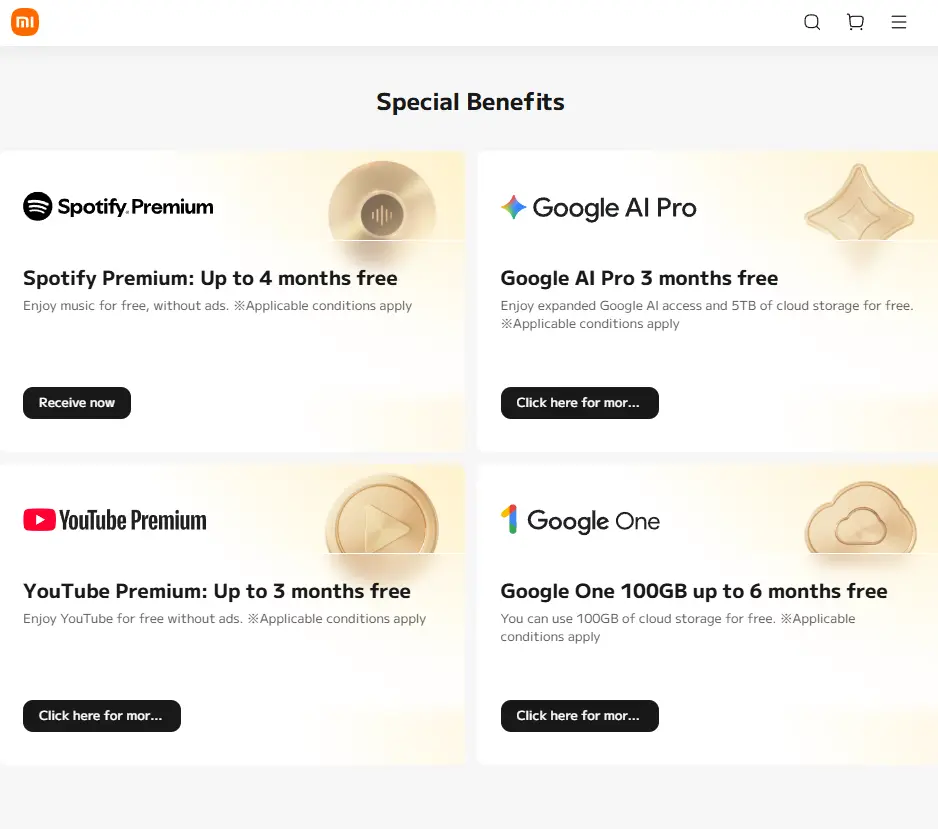Click Google AI Pro's more details button
The height and width of the screenshot is (829, 938).
coord(580,403)
